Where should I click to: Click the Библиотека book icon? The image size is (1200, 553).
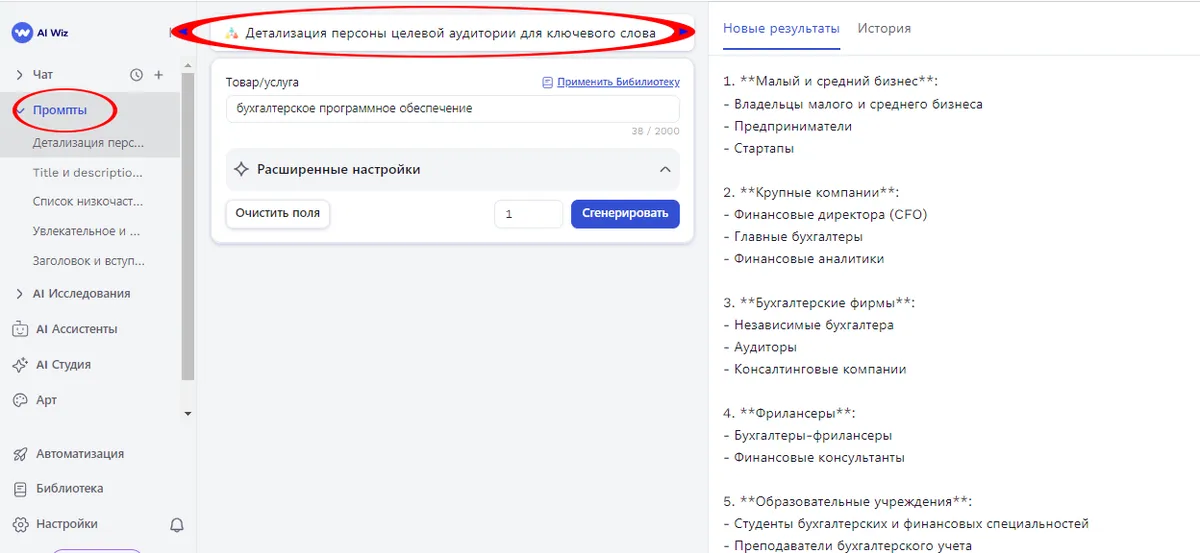(19, 489)
